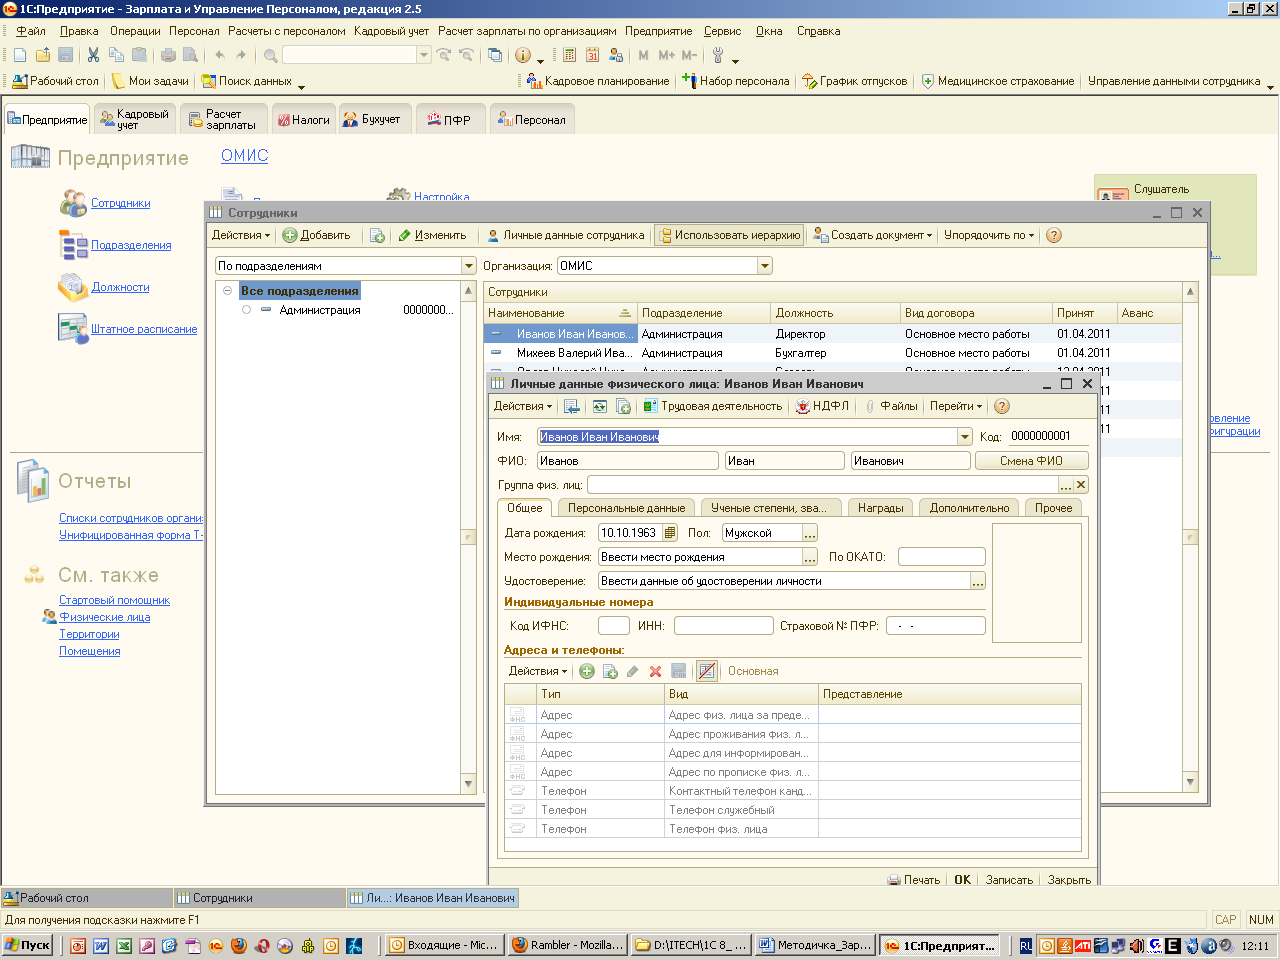The height and width of the screenshot is (960, 1280).
Task: Click the wrench service tools icon
Action: 718,55
